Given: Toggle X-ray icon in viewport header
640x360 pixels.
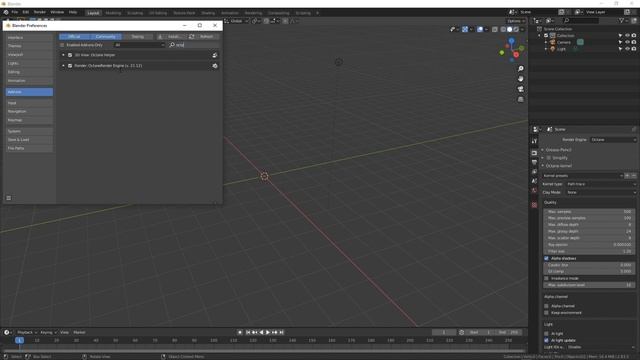Looking at the screenshot, I should pyautogui.click(x=495, y=29).
